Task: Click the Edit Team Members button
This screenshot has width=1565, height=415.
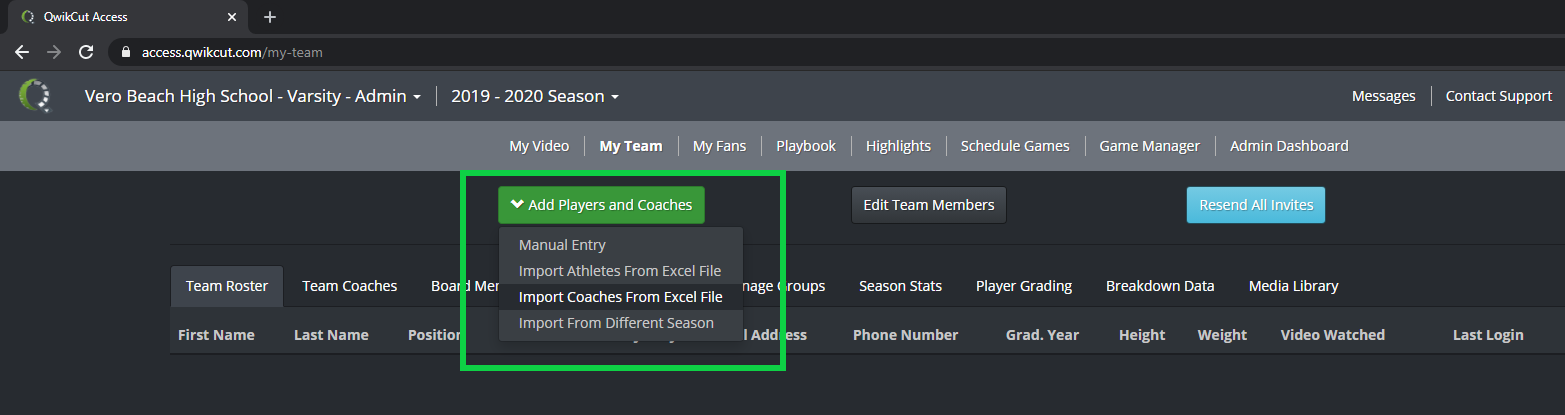Action: 929,205
